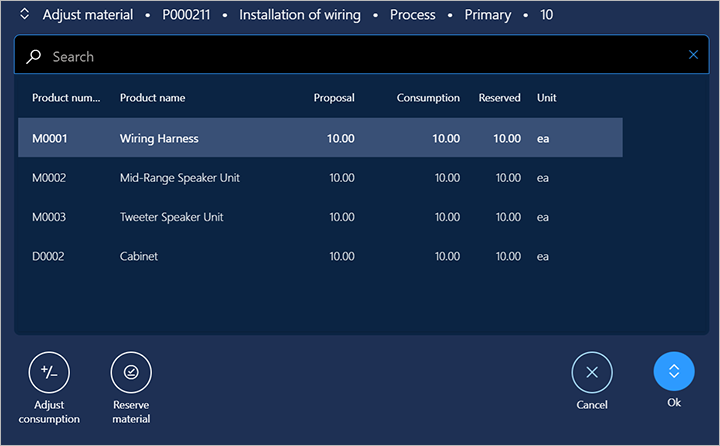Image resolution: width=720 pixels, height=446 pixels.
Task: Sort by the Proposal column header
Action: [334, 98]
